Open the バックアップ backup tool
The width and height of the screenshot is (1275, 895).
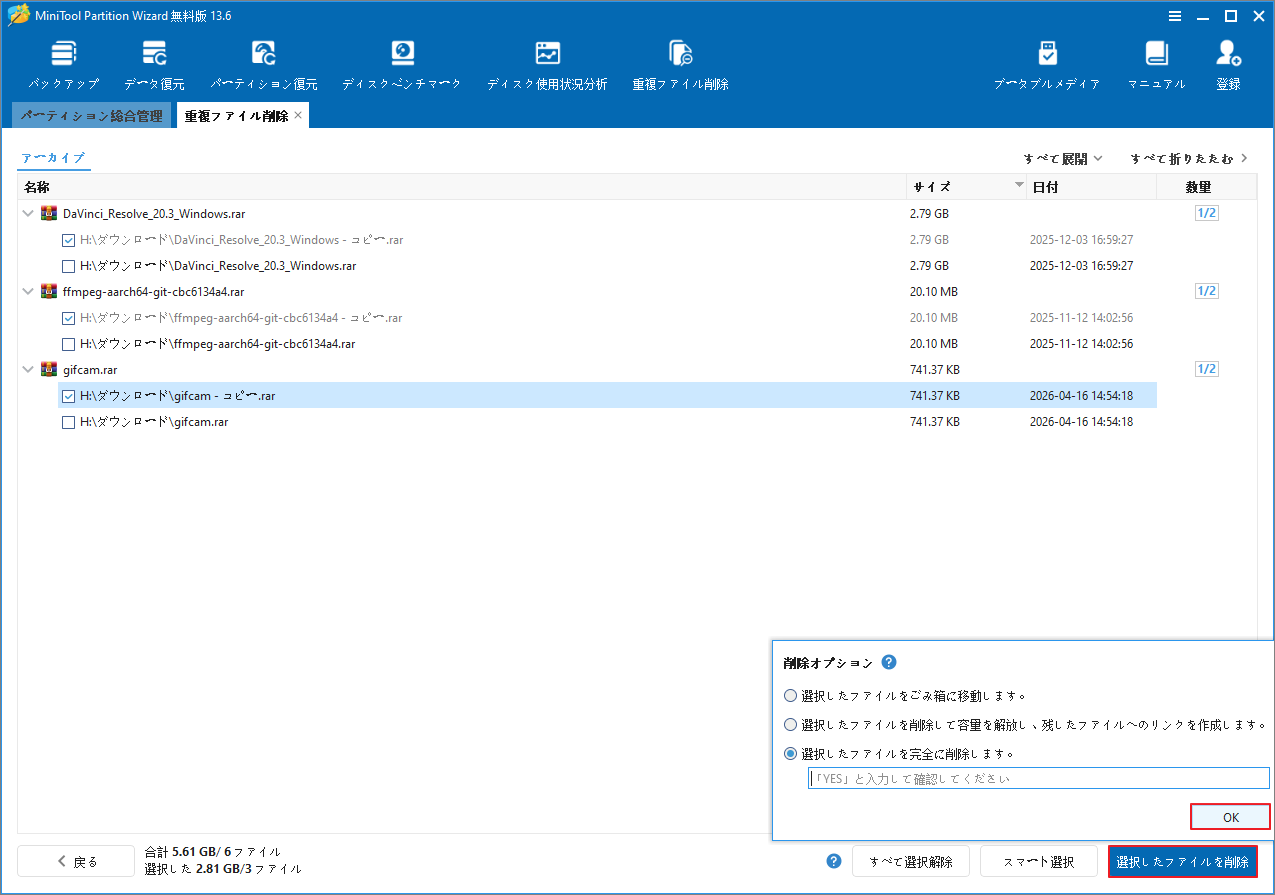[x=63, y=66]
